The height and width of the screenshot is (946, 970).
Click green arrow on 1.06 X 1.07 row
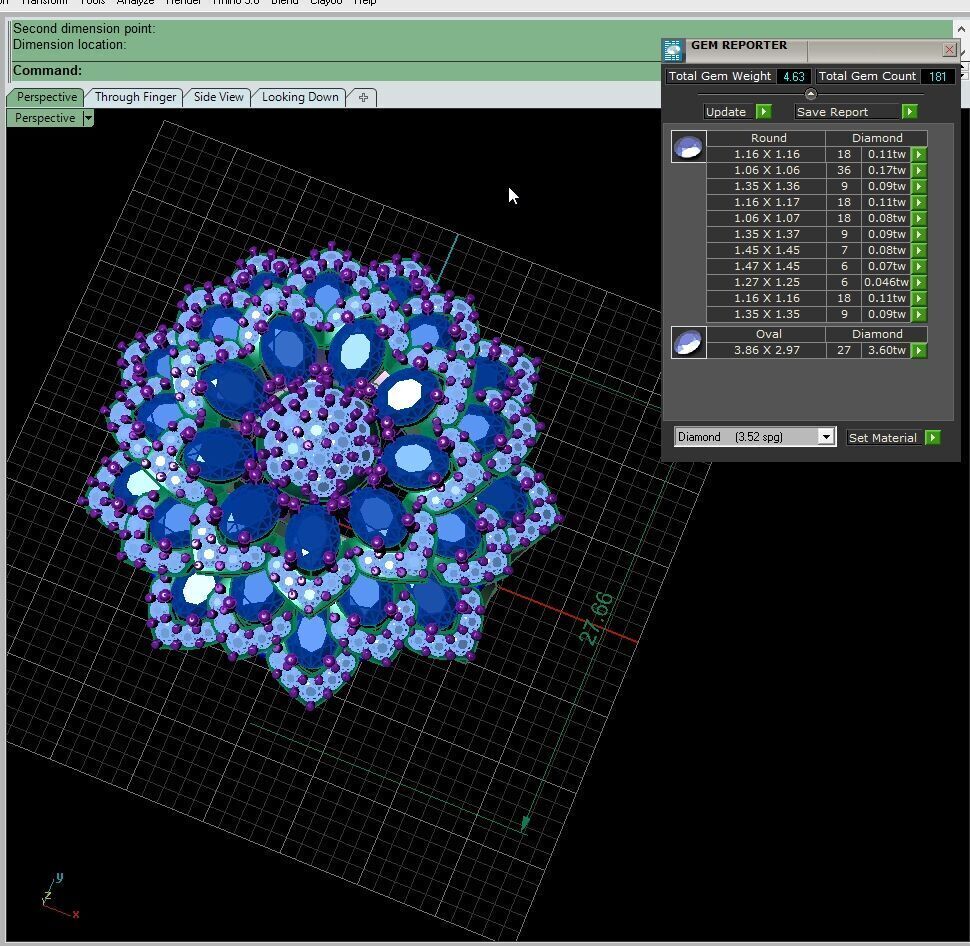(x=919, y=218)
